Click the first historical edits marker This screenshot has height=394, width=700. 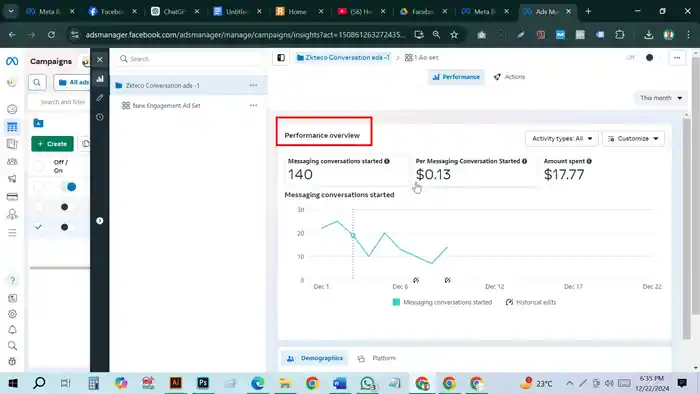coord(416,280)
